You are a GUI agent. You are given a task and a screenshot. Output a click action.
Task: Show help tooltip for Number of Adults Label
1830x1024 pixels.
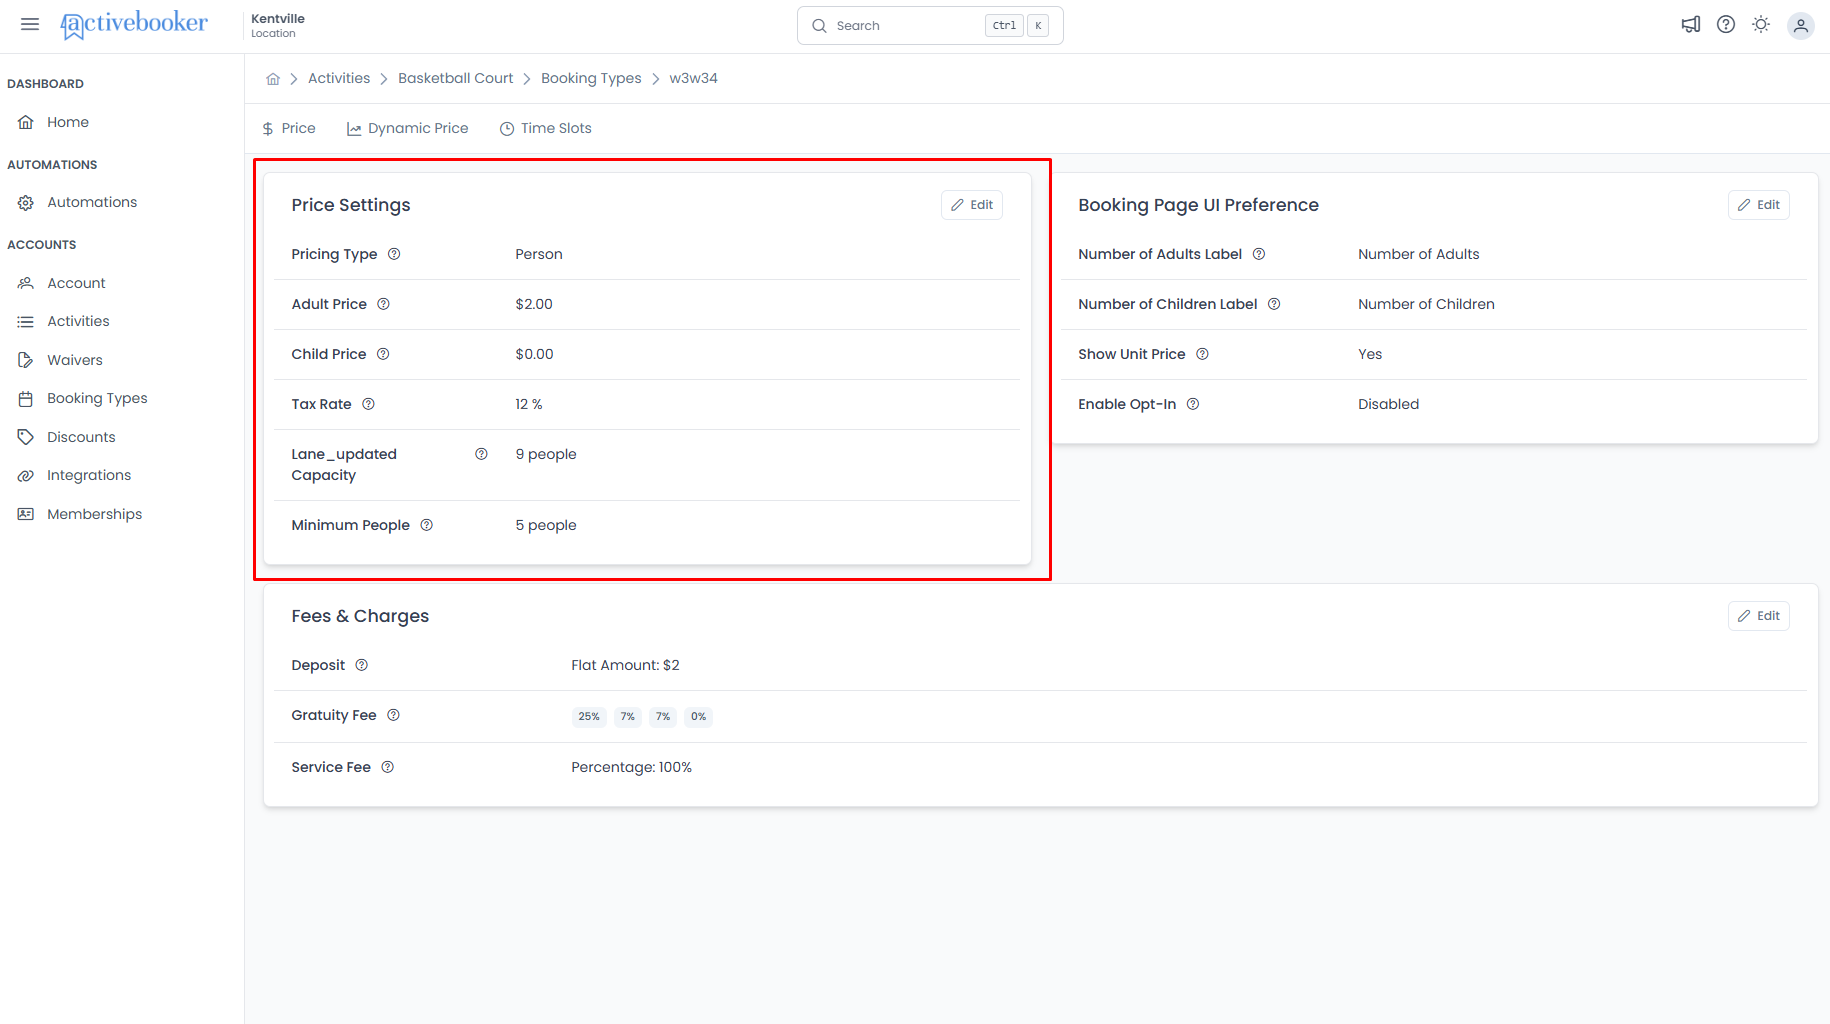pyautogui.click(x=1259, y=254)
